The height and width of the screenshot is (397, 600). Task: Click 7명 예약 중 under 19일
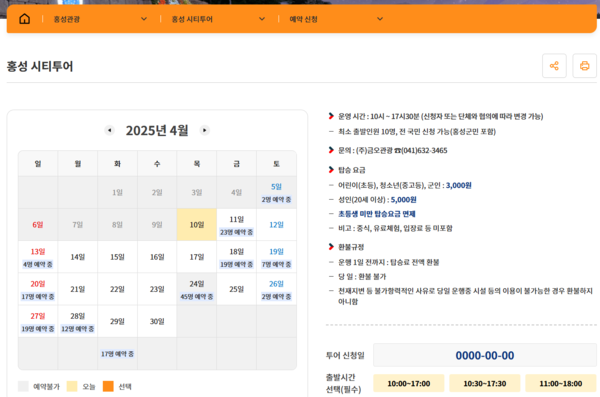tap(276, 264)
